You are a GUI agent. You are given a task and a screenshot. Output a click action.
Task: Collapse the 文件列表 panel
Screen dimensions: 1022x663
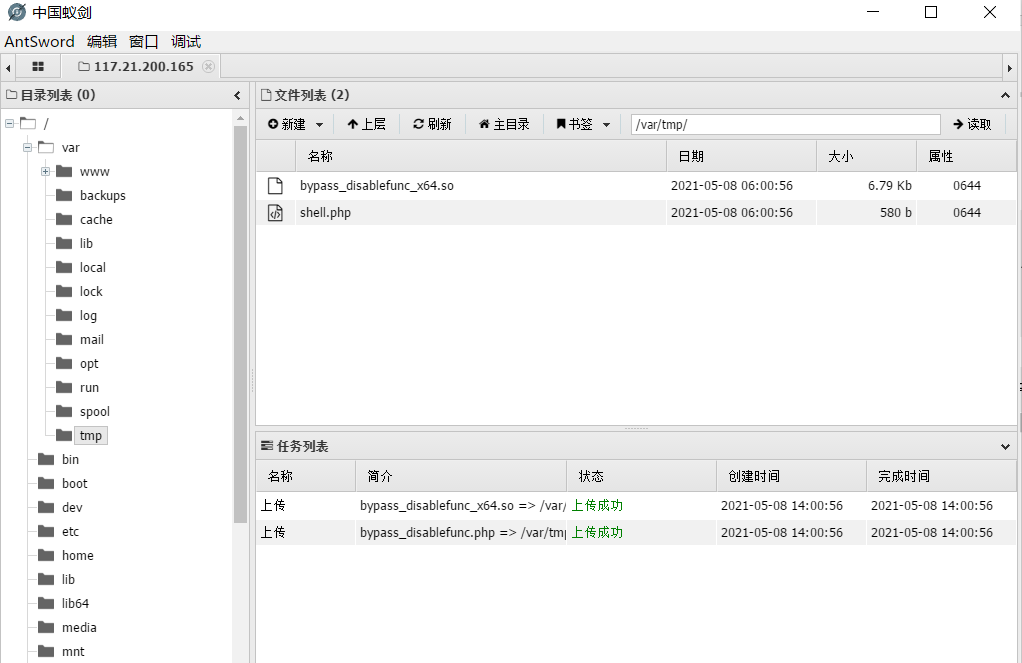(x=1005, y=96)
